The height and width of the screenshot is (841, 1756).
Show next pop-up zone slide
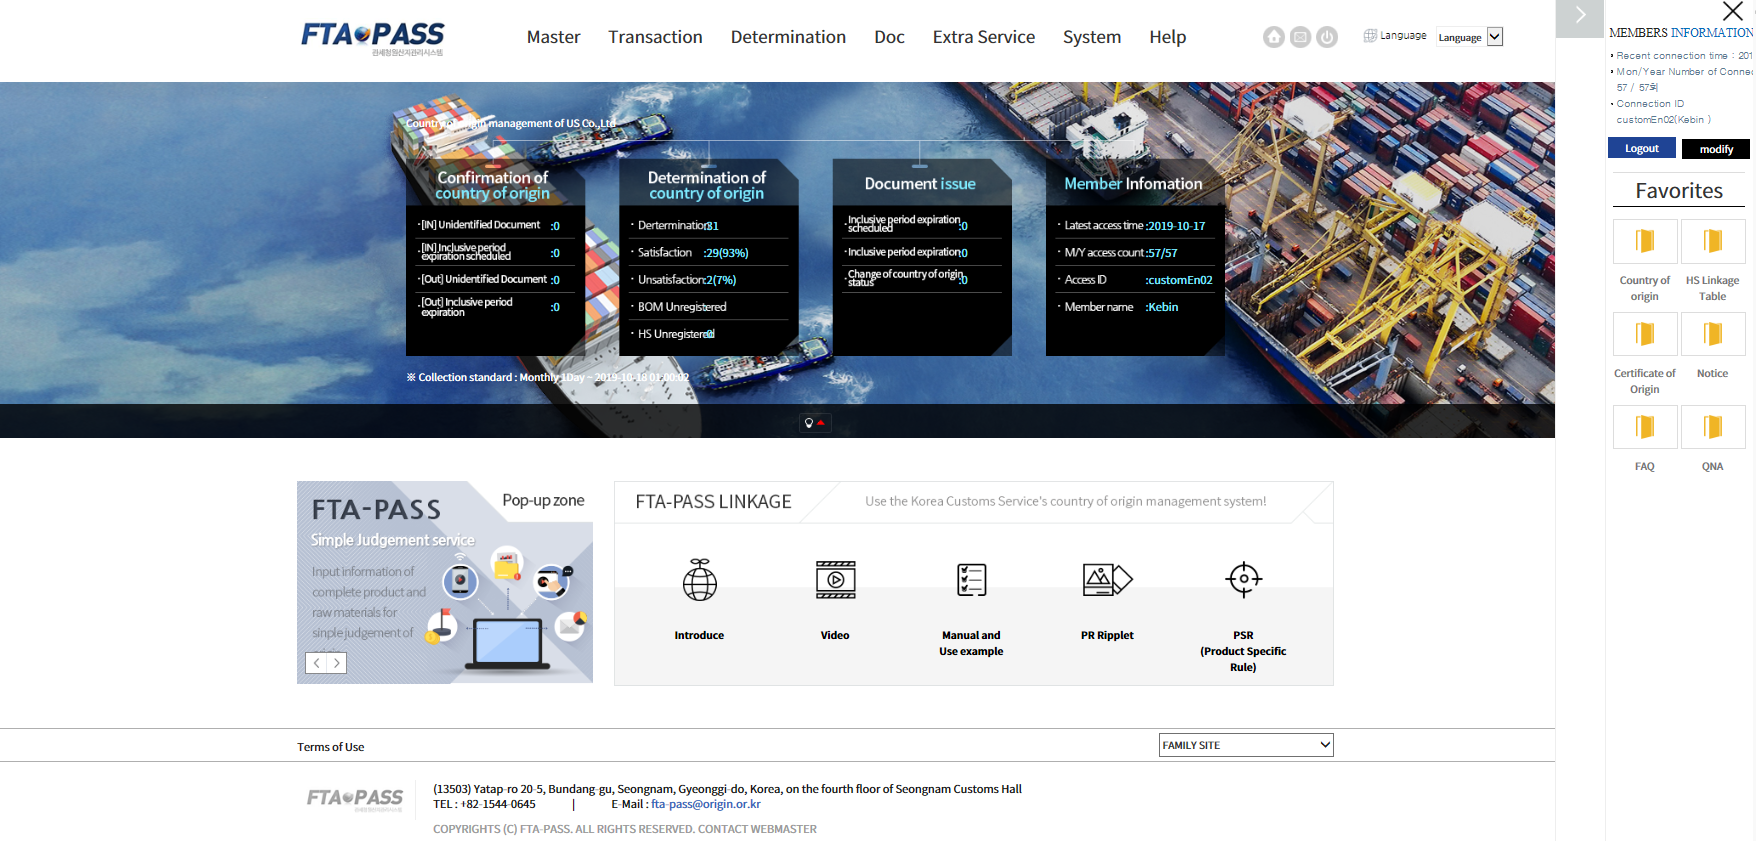tap(337, 663)
